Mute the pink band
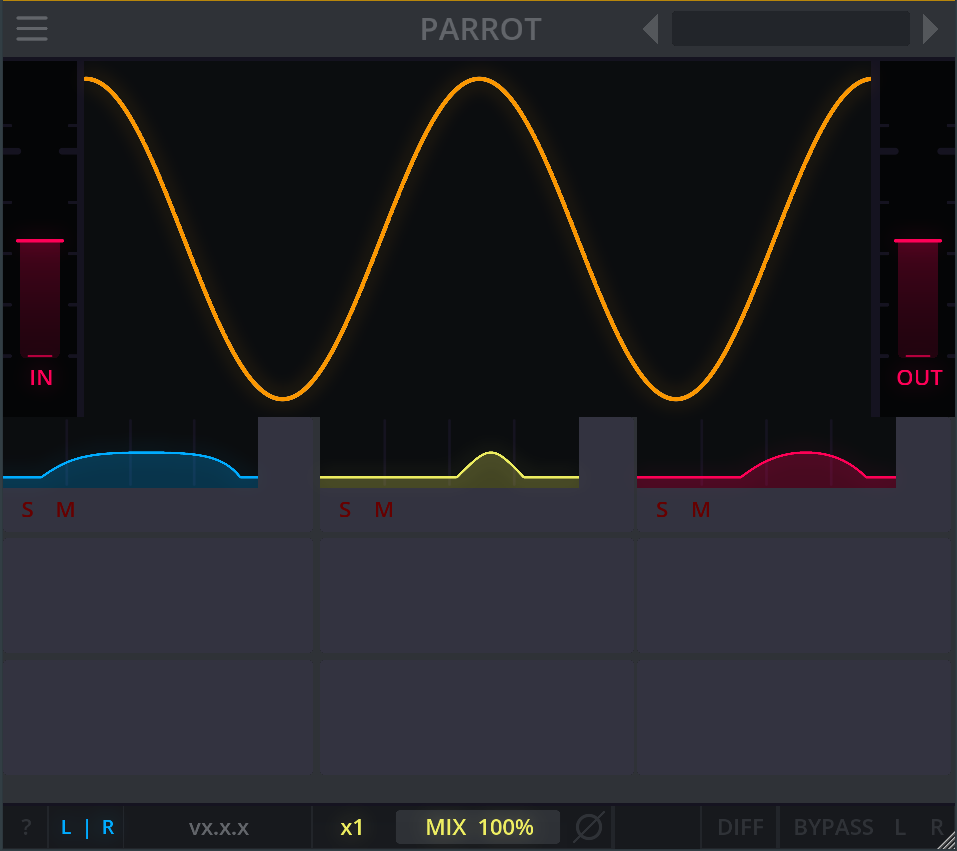The height and width of the screenshot is (851, 957). (701, 510)
